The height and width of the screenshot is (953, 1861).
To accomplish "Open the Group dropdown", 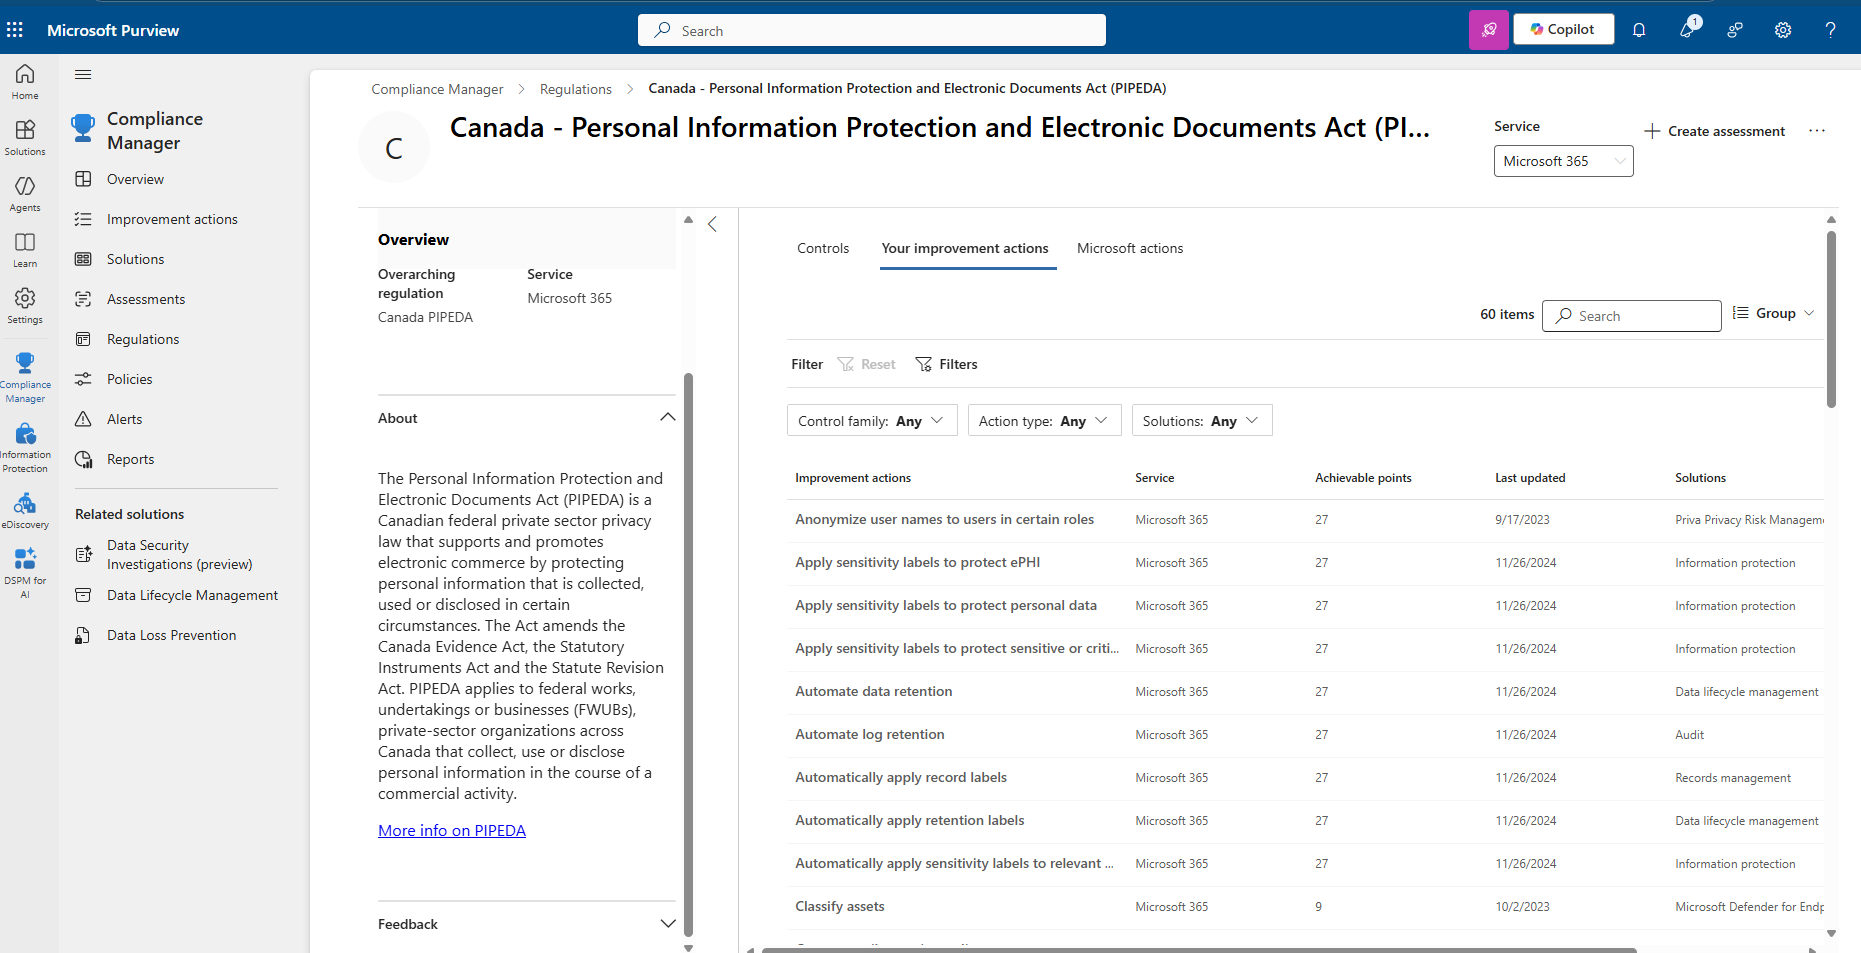I will tap(1774, 313).
